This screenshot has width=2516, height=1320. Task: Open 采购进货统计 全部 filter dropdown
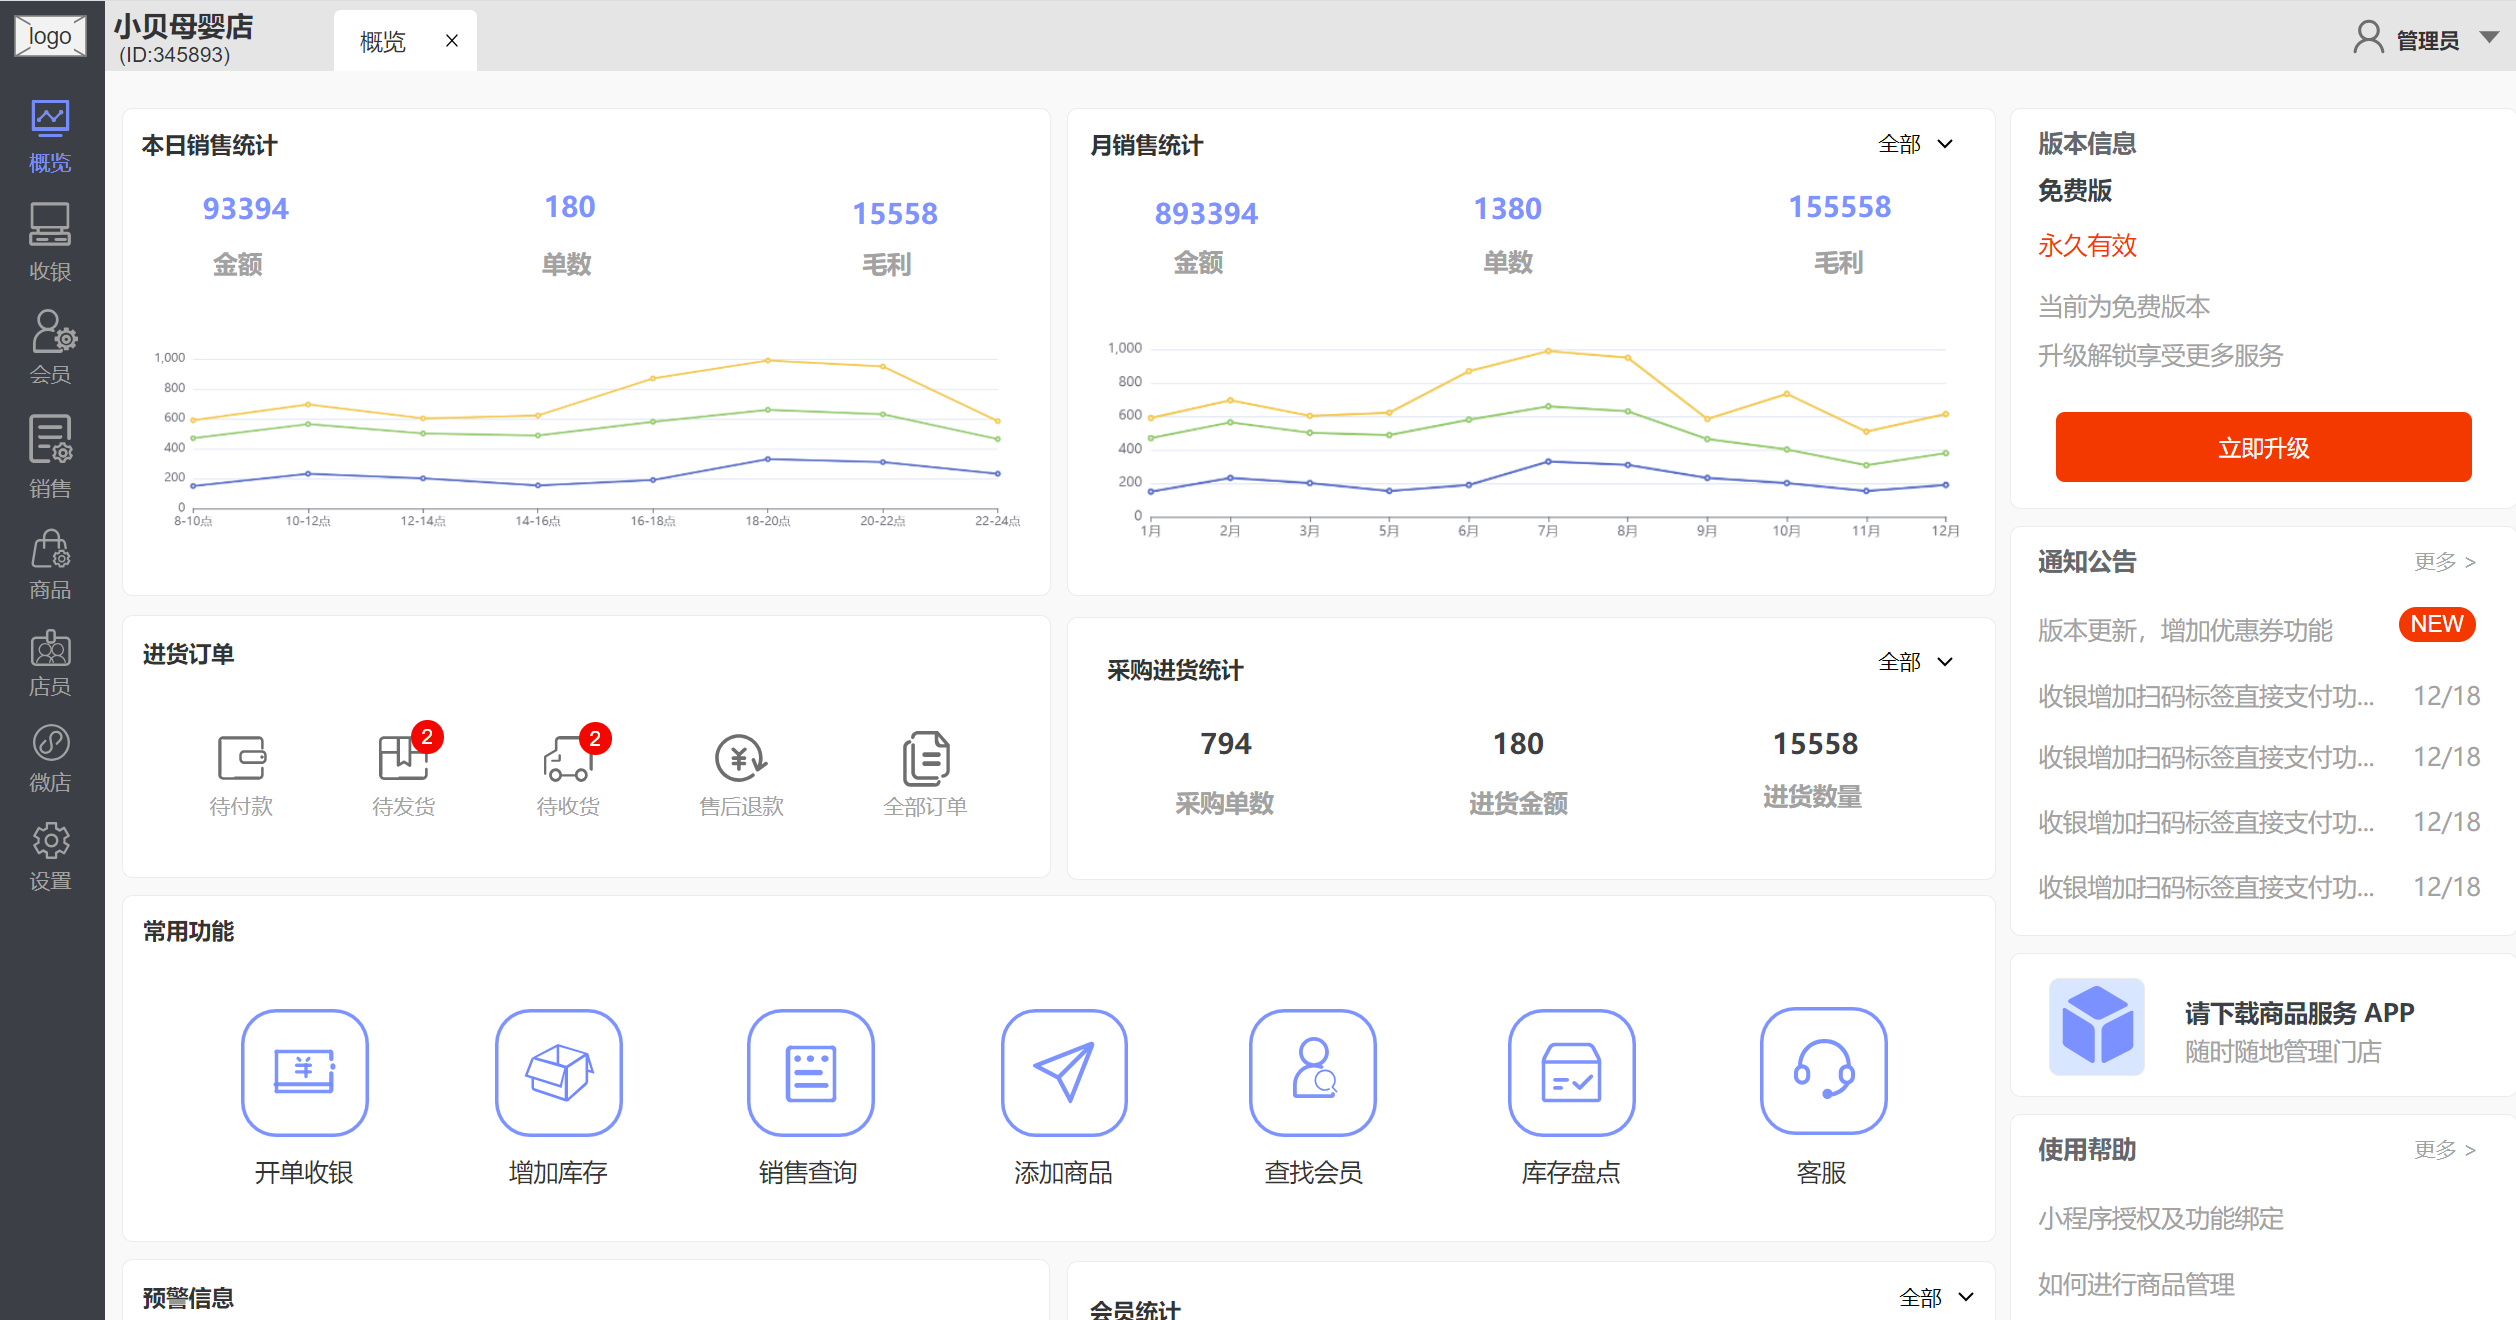coord(1916,662)
